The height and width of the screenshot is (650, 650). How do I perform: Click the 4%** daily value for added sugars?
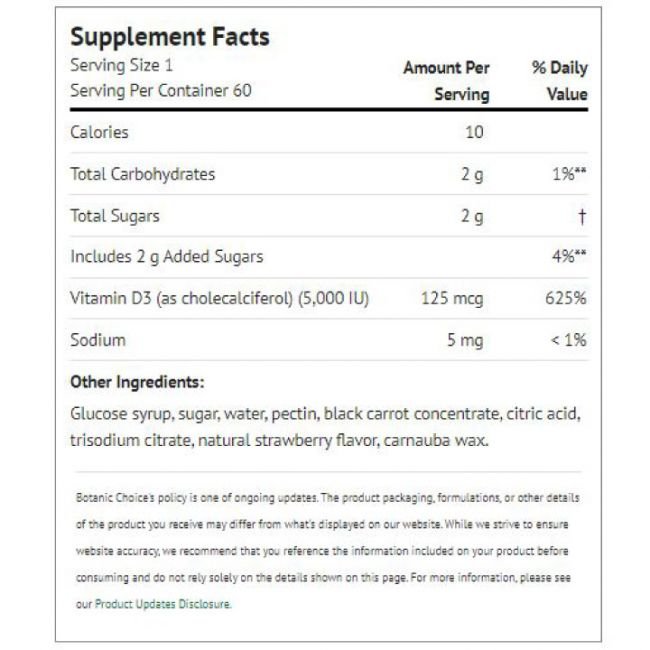pos(566,257)
